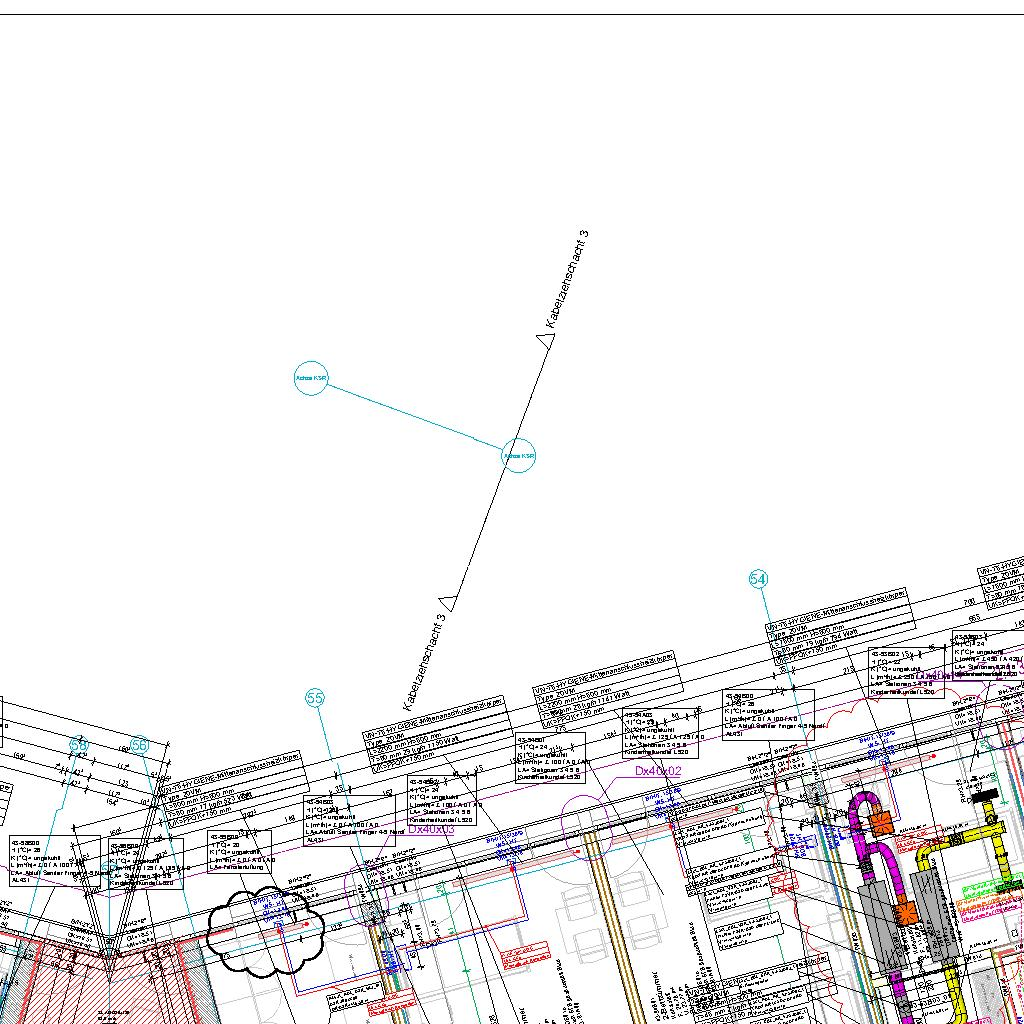The width and height of the screenshot is (1024, 1024).
Task: Click the upper Kabelziehschacht 3 label
Action: [x=566, y=280]
